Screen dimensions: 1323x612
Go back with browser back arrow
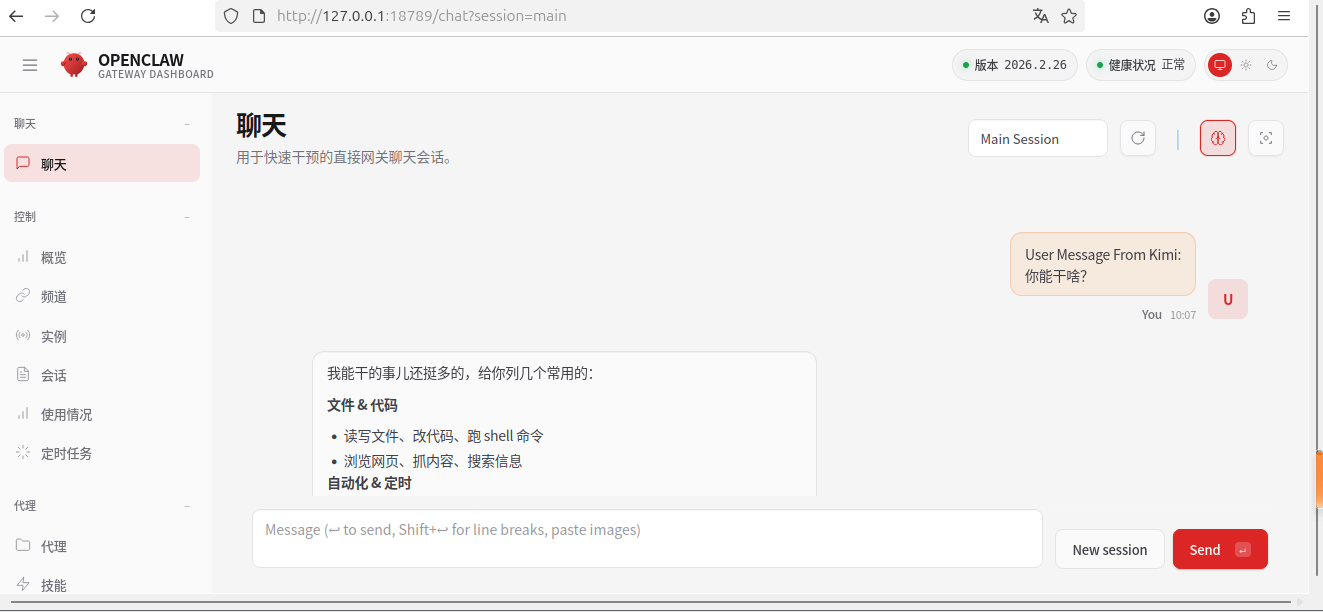click(16, 16)
